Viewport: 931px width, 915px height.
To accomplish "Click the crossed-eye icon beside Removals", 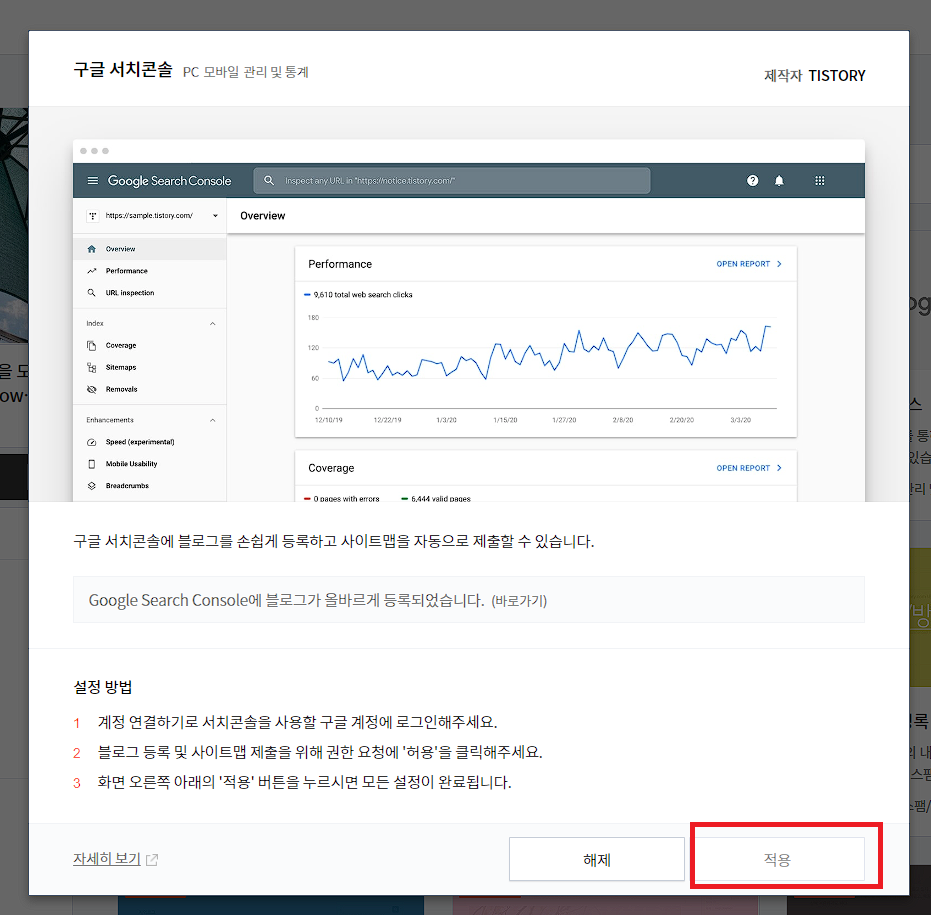I will click(x=91, y=390).
